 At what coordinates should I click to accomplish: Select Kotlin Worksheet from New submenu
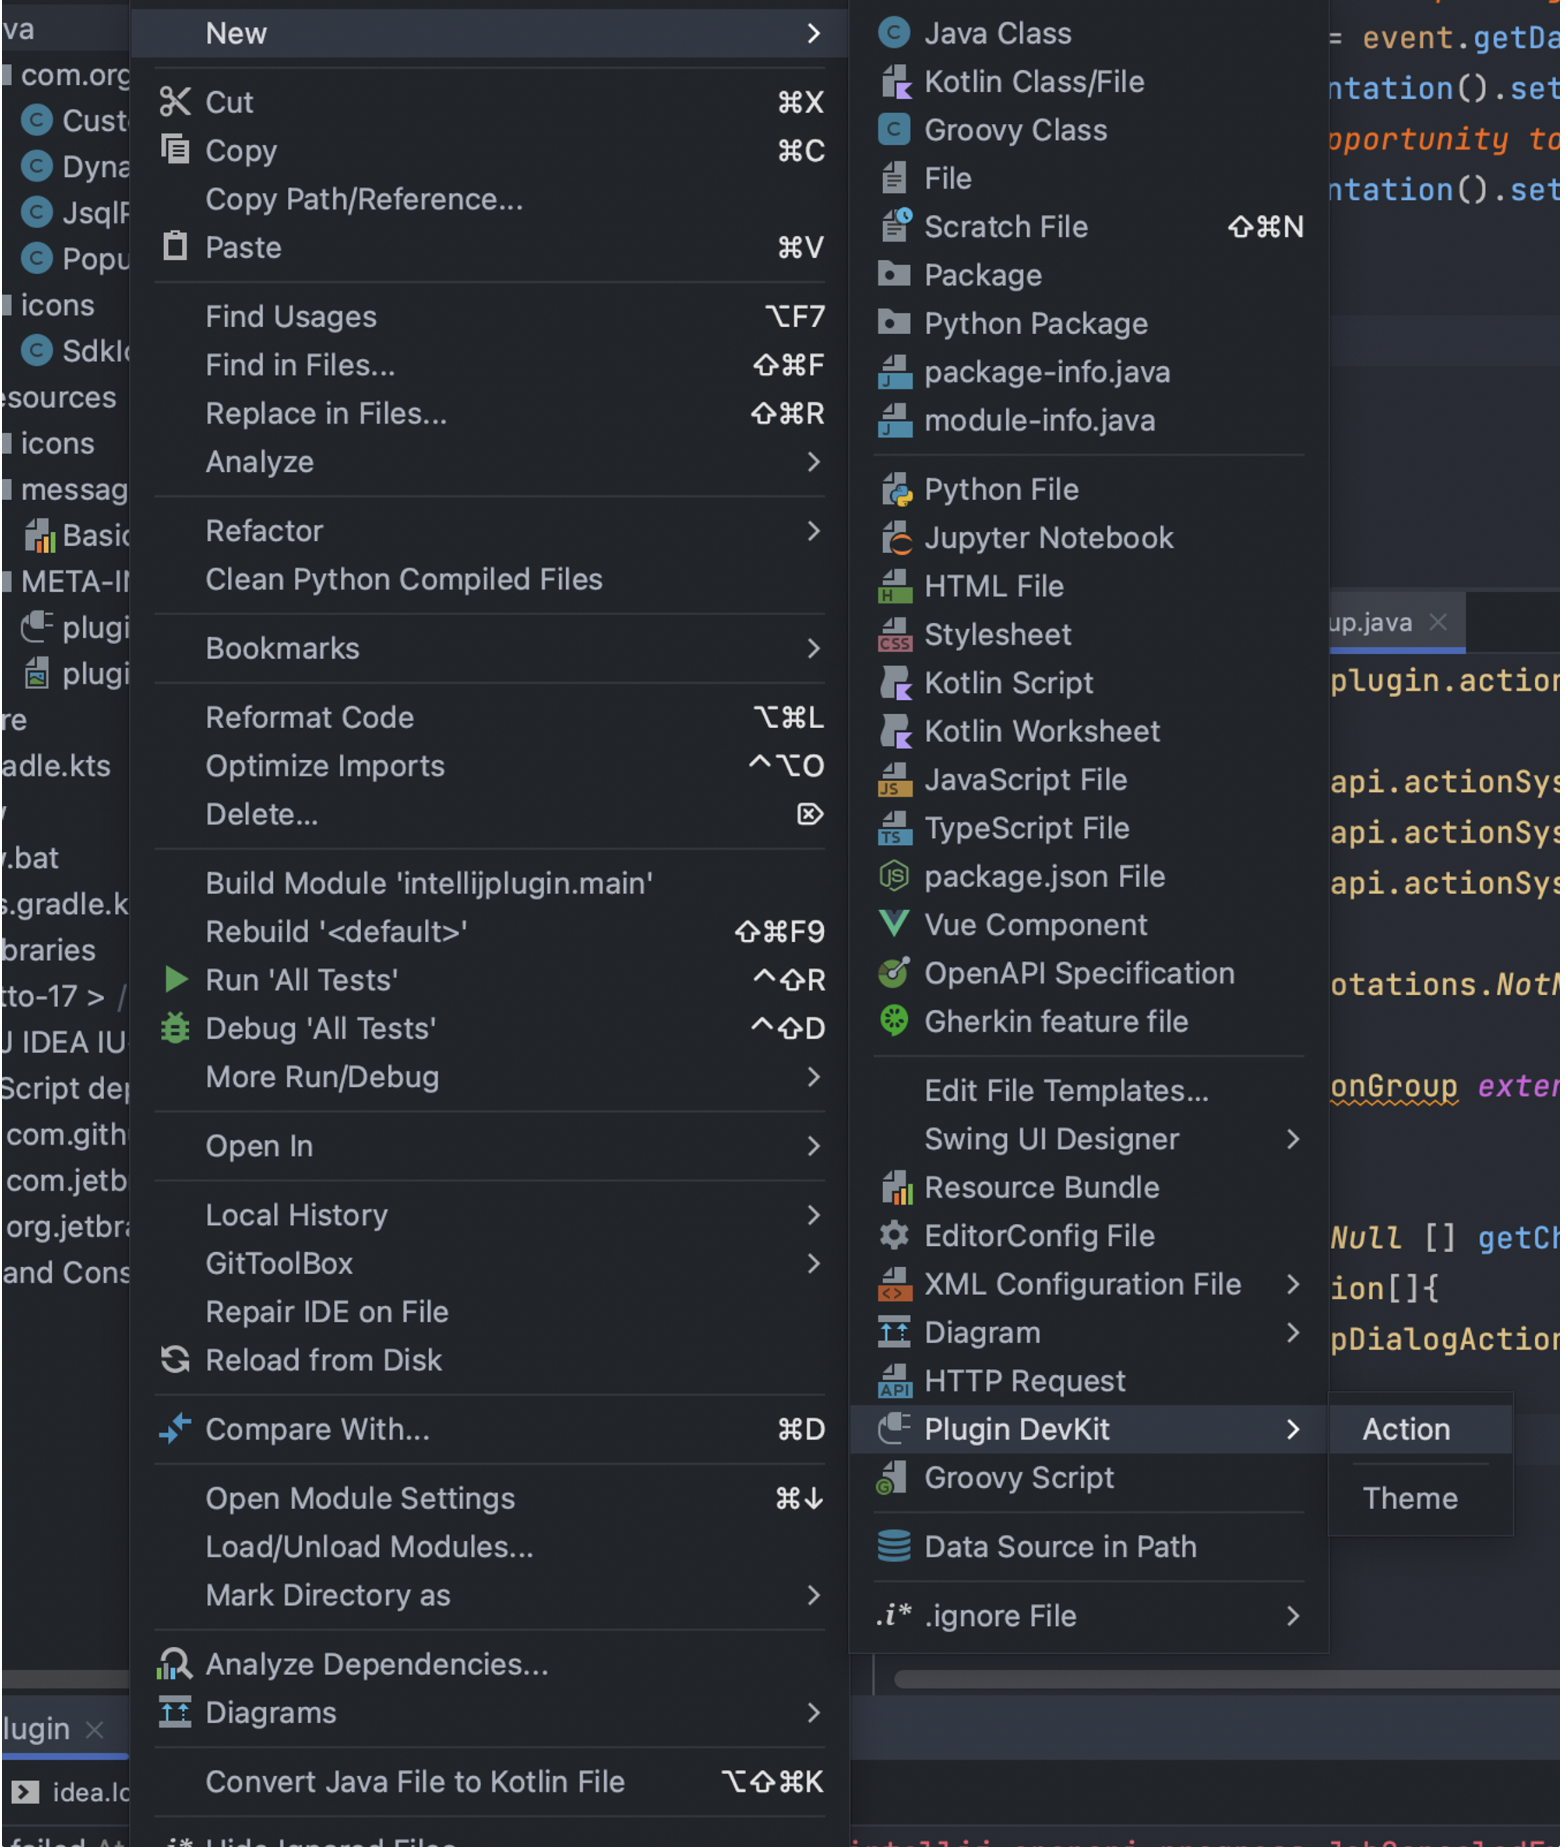click(1089, 731)
